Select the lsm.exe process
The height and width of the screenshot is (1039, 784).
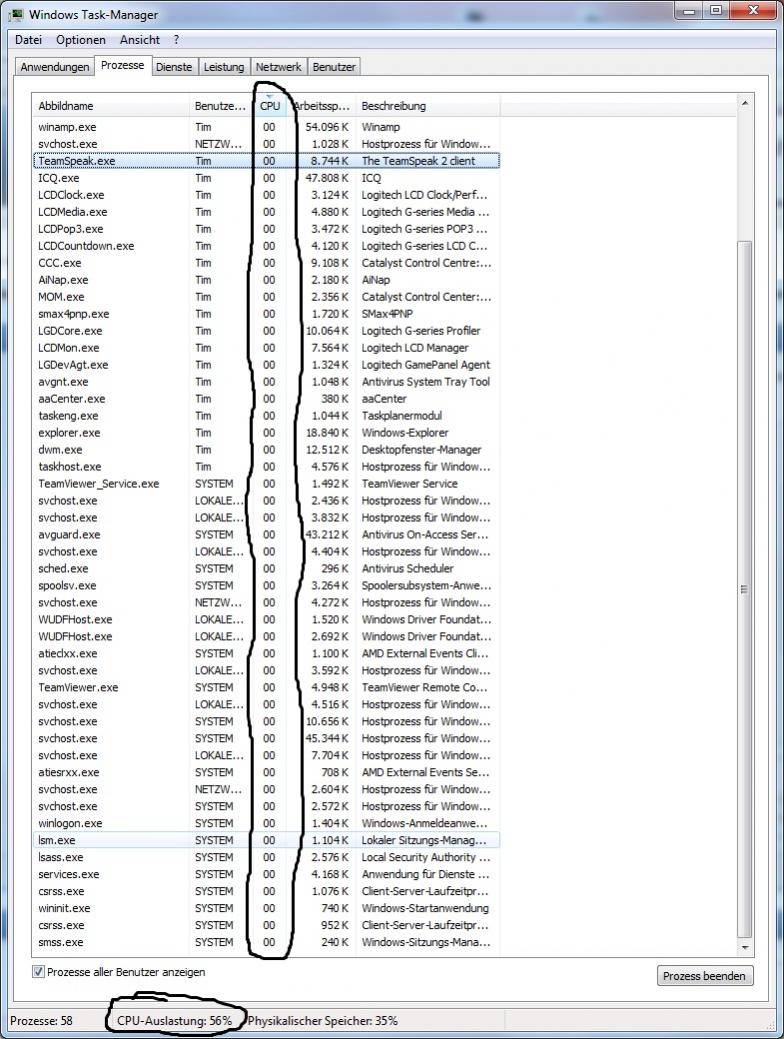tap(266, 840)
